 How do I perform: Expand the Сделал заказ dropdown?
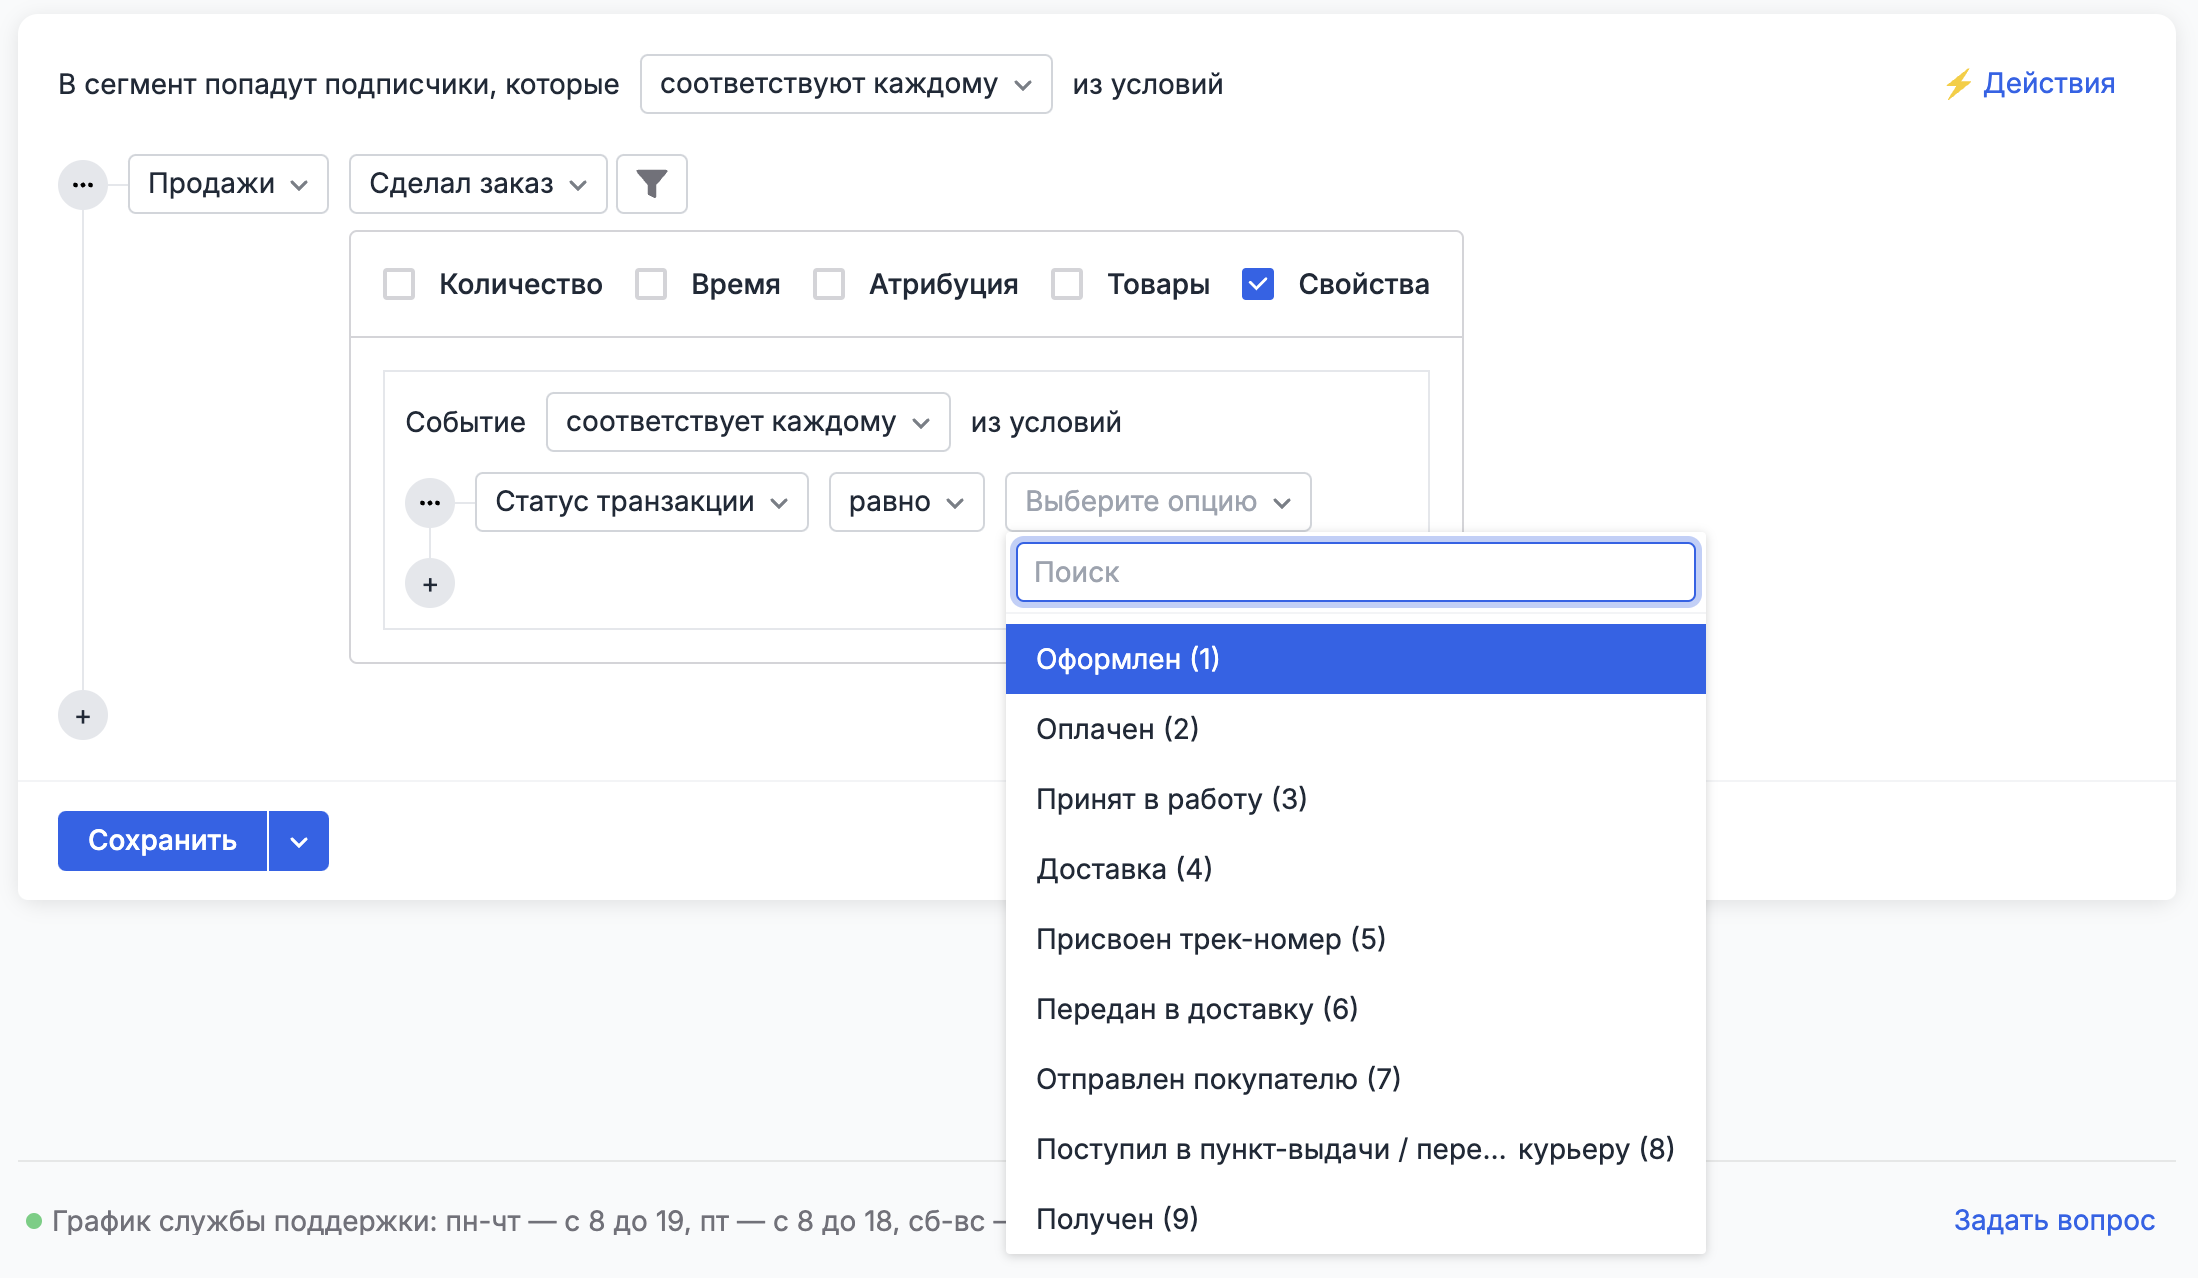[478, 184]
